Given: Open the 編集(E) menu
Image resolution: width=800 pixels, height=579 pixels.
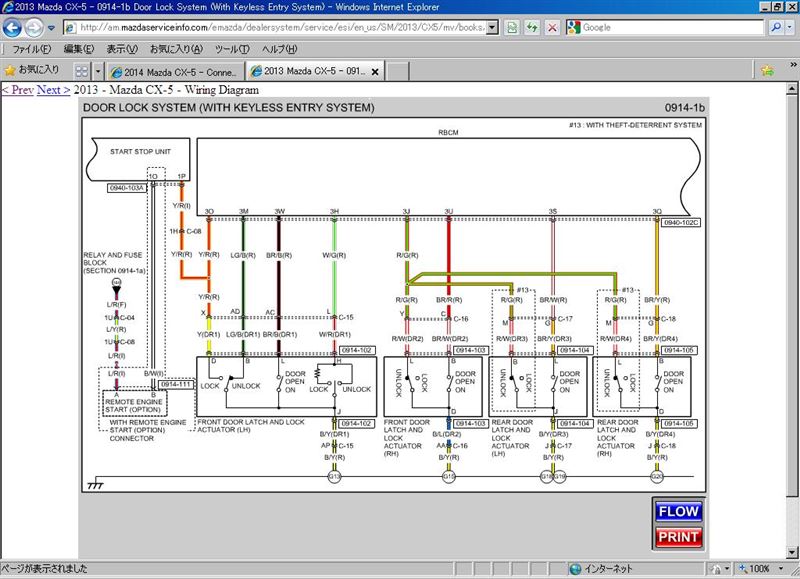Looking at the screenshot, I should (x=79, y=49).
